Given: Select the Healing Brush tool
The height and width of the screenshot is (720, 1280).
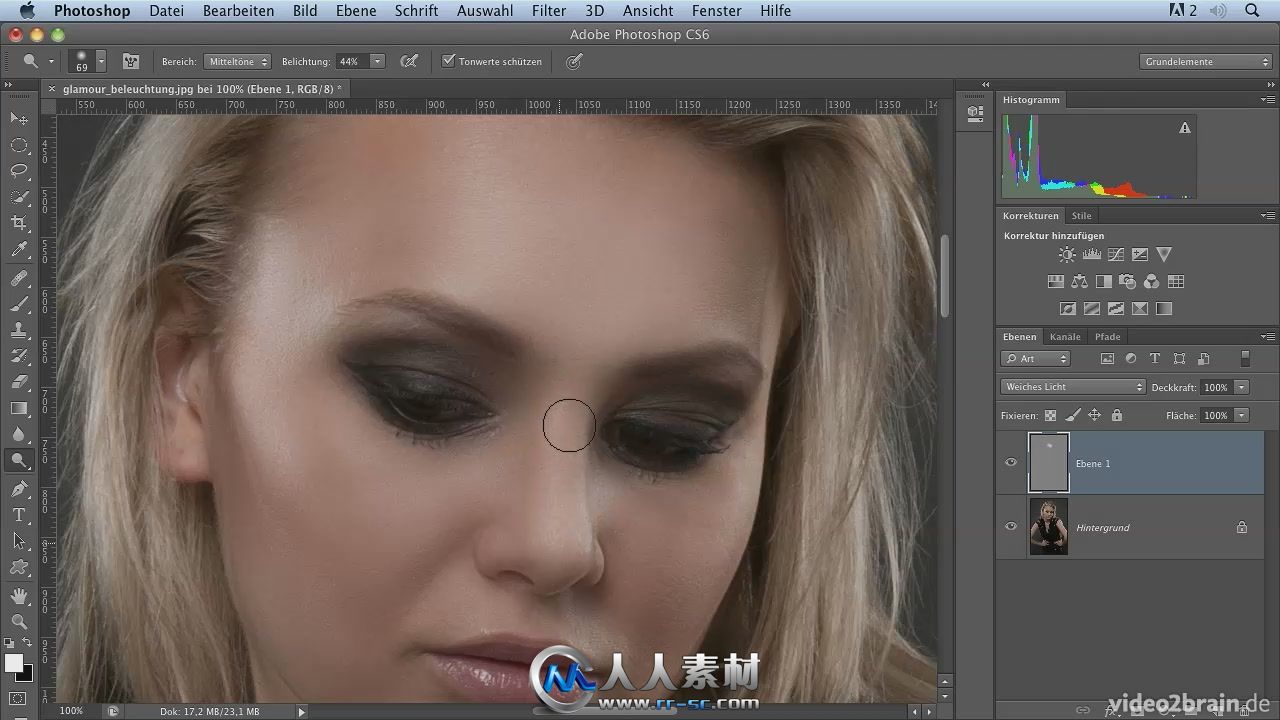Looking at the screenshot, I should (19, 279).
